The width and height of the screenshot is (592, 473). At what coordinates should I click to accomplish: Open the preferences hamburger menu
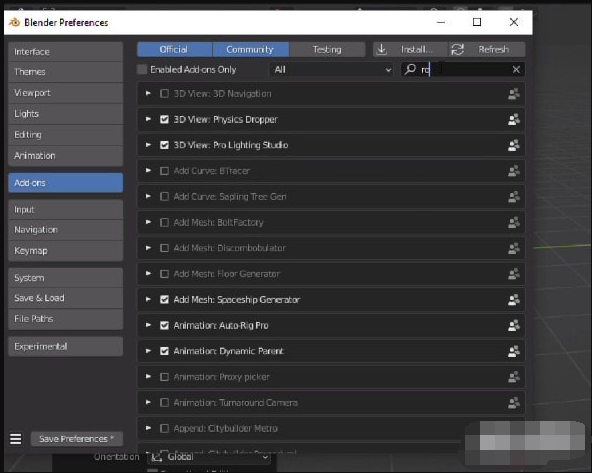15,439
